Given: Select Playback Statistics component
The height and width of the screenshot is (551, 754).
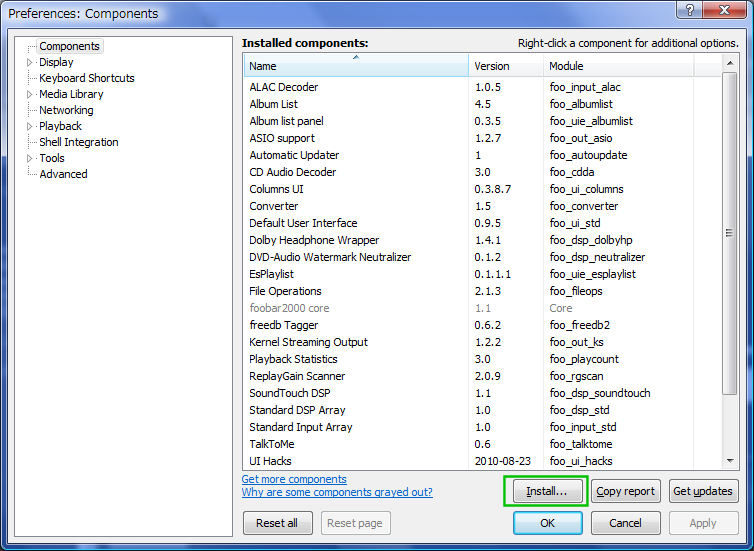Looking at the screenshot, I should coord(483,359).
